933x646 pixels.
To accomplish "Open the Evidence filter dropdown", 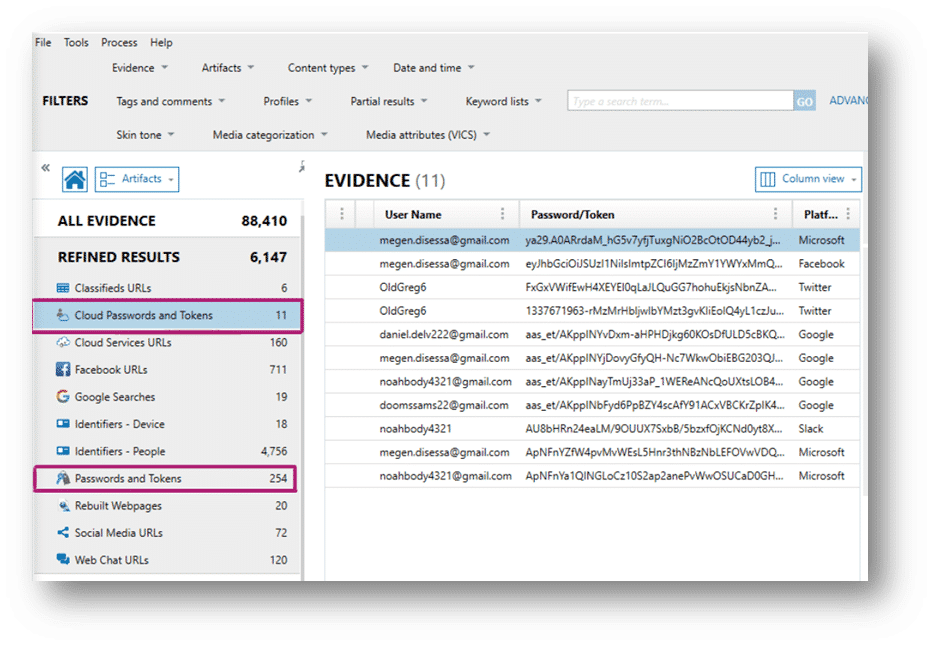I will click(139, 68).
